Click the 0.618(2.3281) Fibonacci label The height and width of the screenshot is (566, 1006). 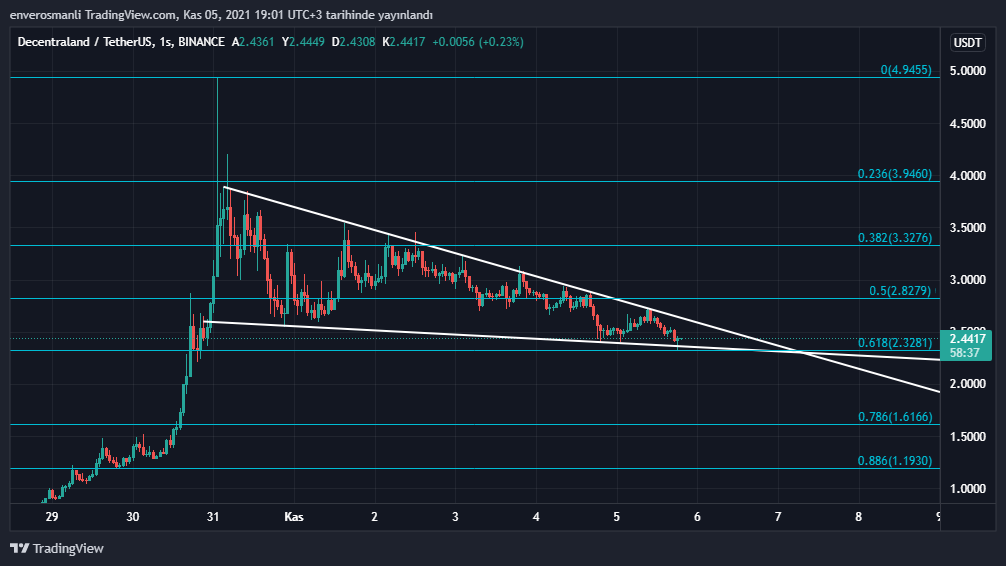tap(894, 343)
